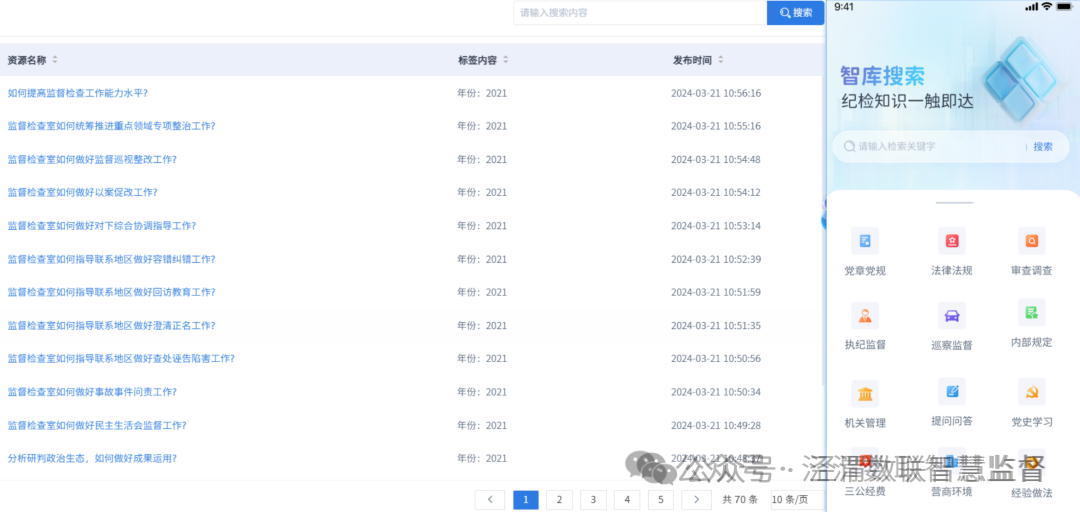The image size is (1080, 512).
Task: Sort by 发布时间 column arrows
Action: pos(720,60)
